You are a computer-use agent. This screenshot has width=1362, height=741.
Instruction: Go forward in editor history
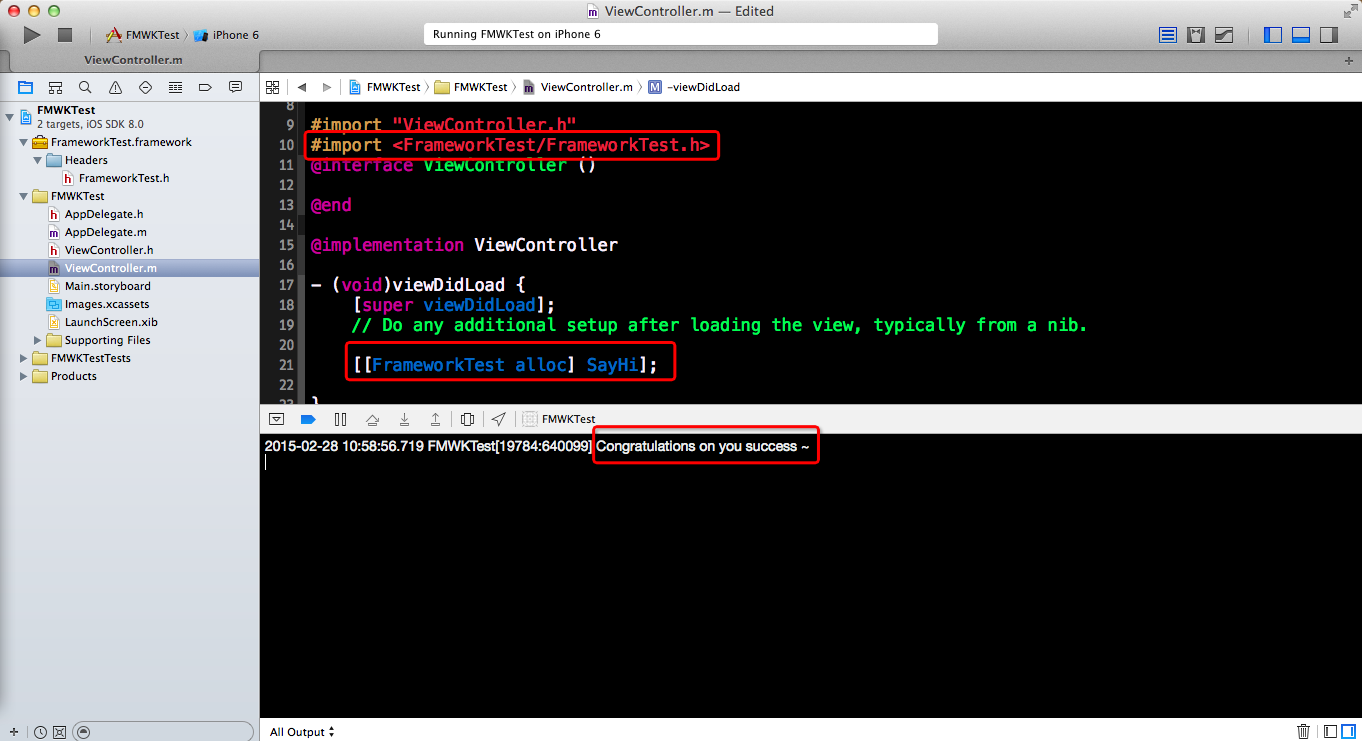tap(327, 87)
